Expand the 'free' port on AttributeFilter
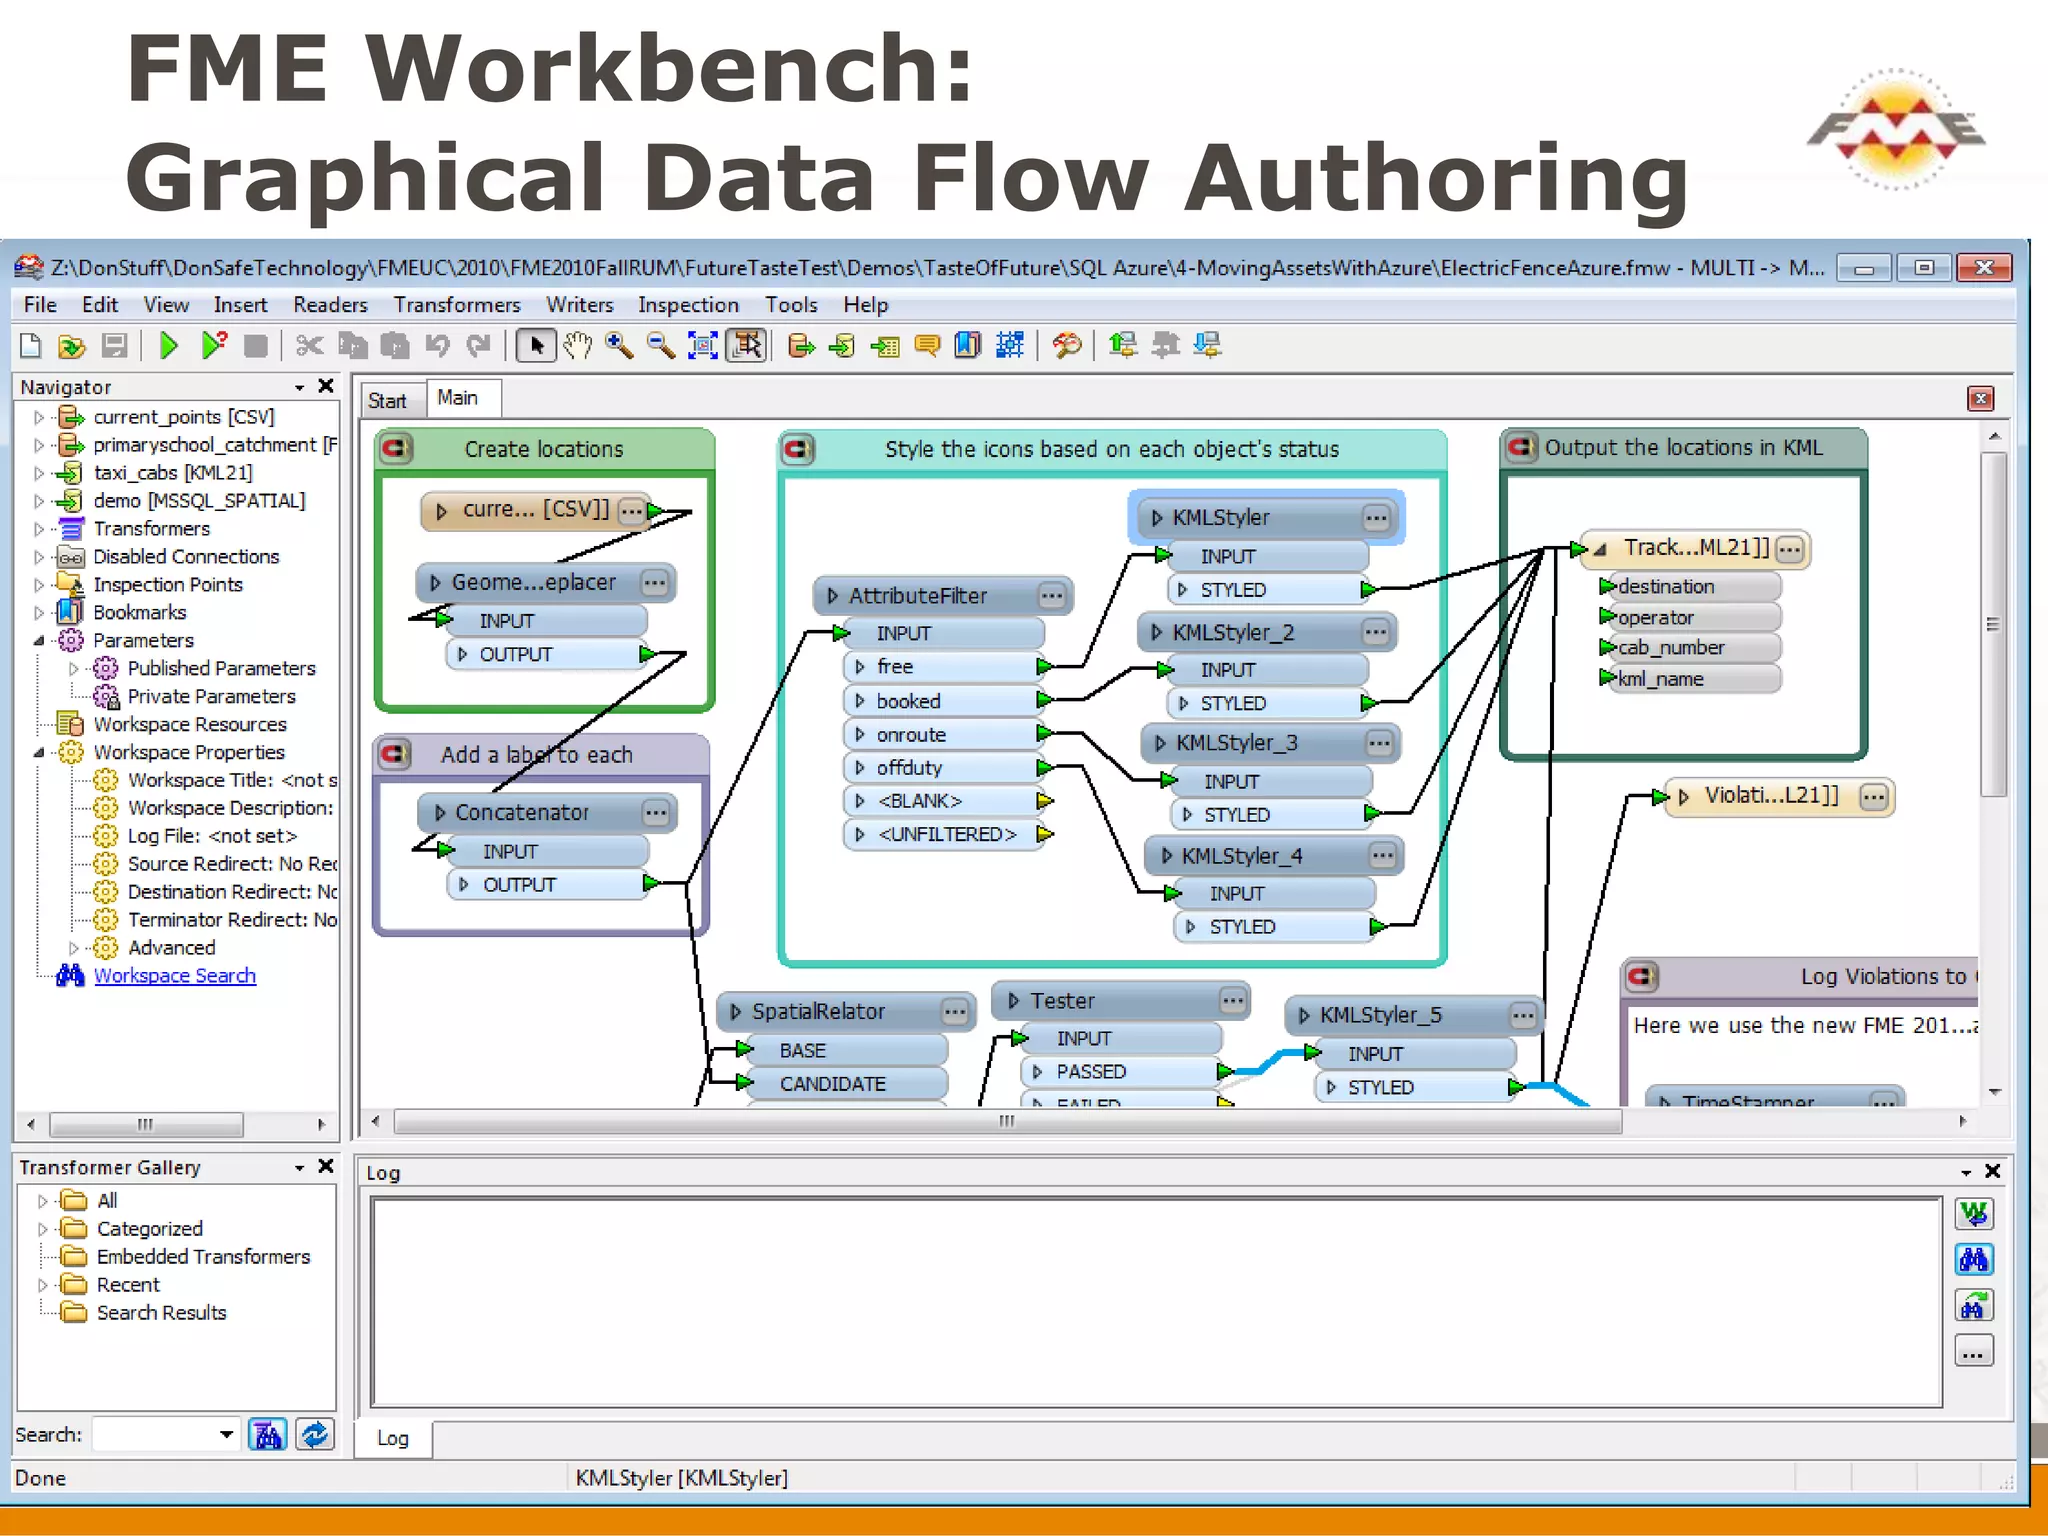This screenshot has height=1536, width=2048. click(x=860, y=667)
